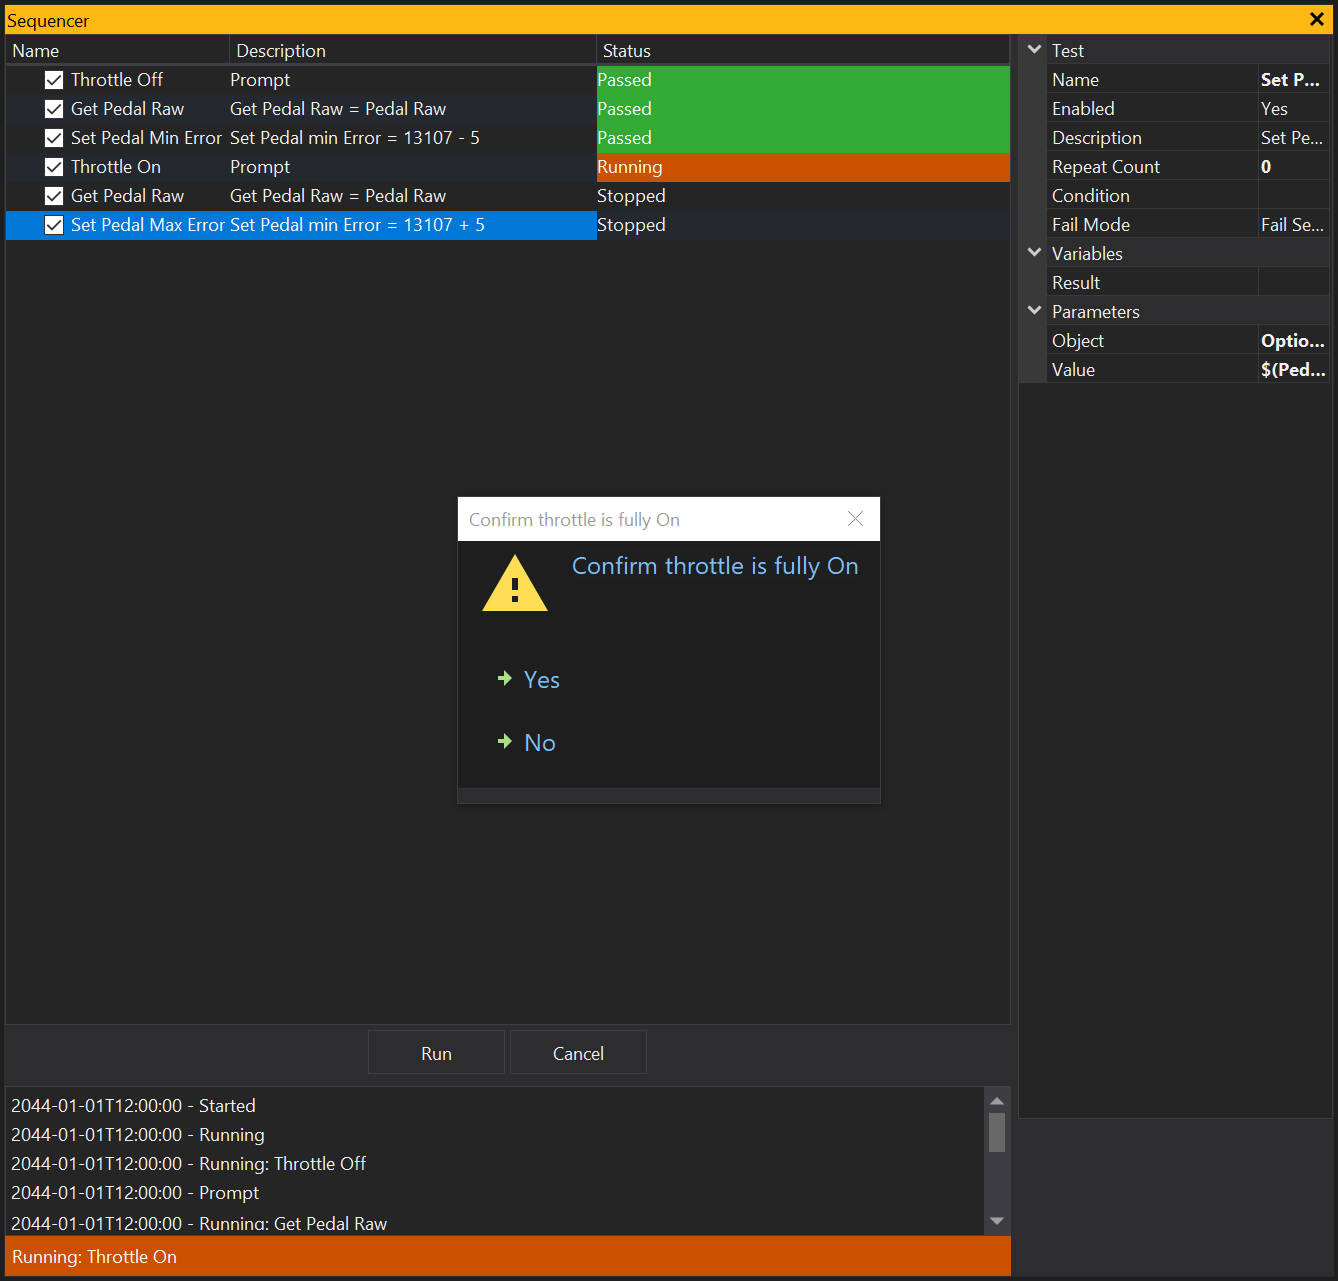Click the green arrow beside Yes

pos(505,679)
